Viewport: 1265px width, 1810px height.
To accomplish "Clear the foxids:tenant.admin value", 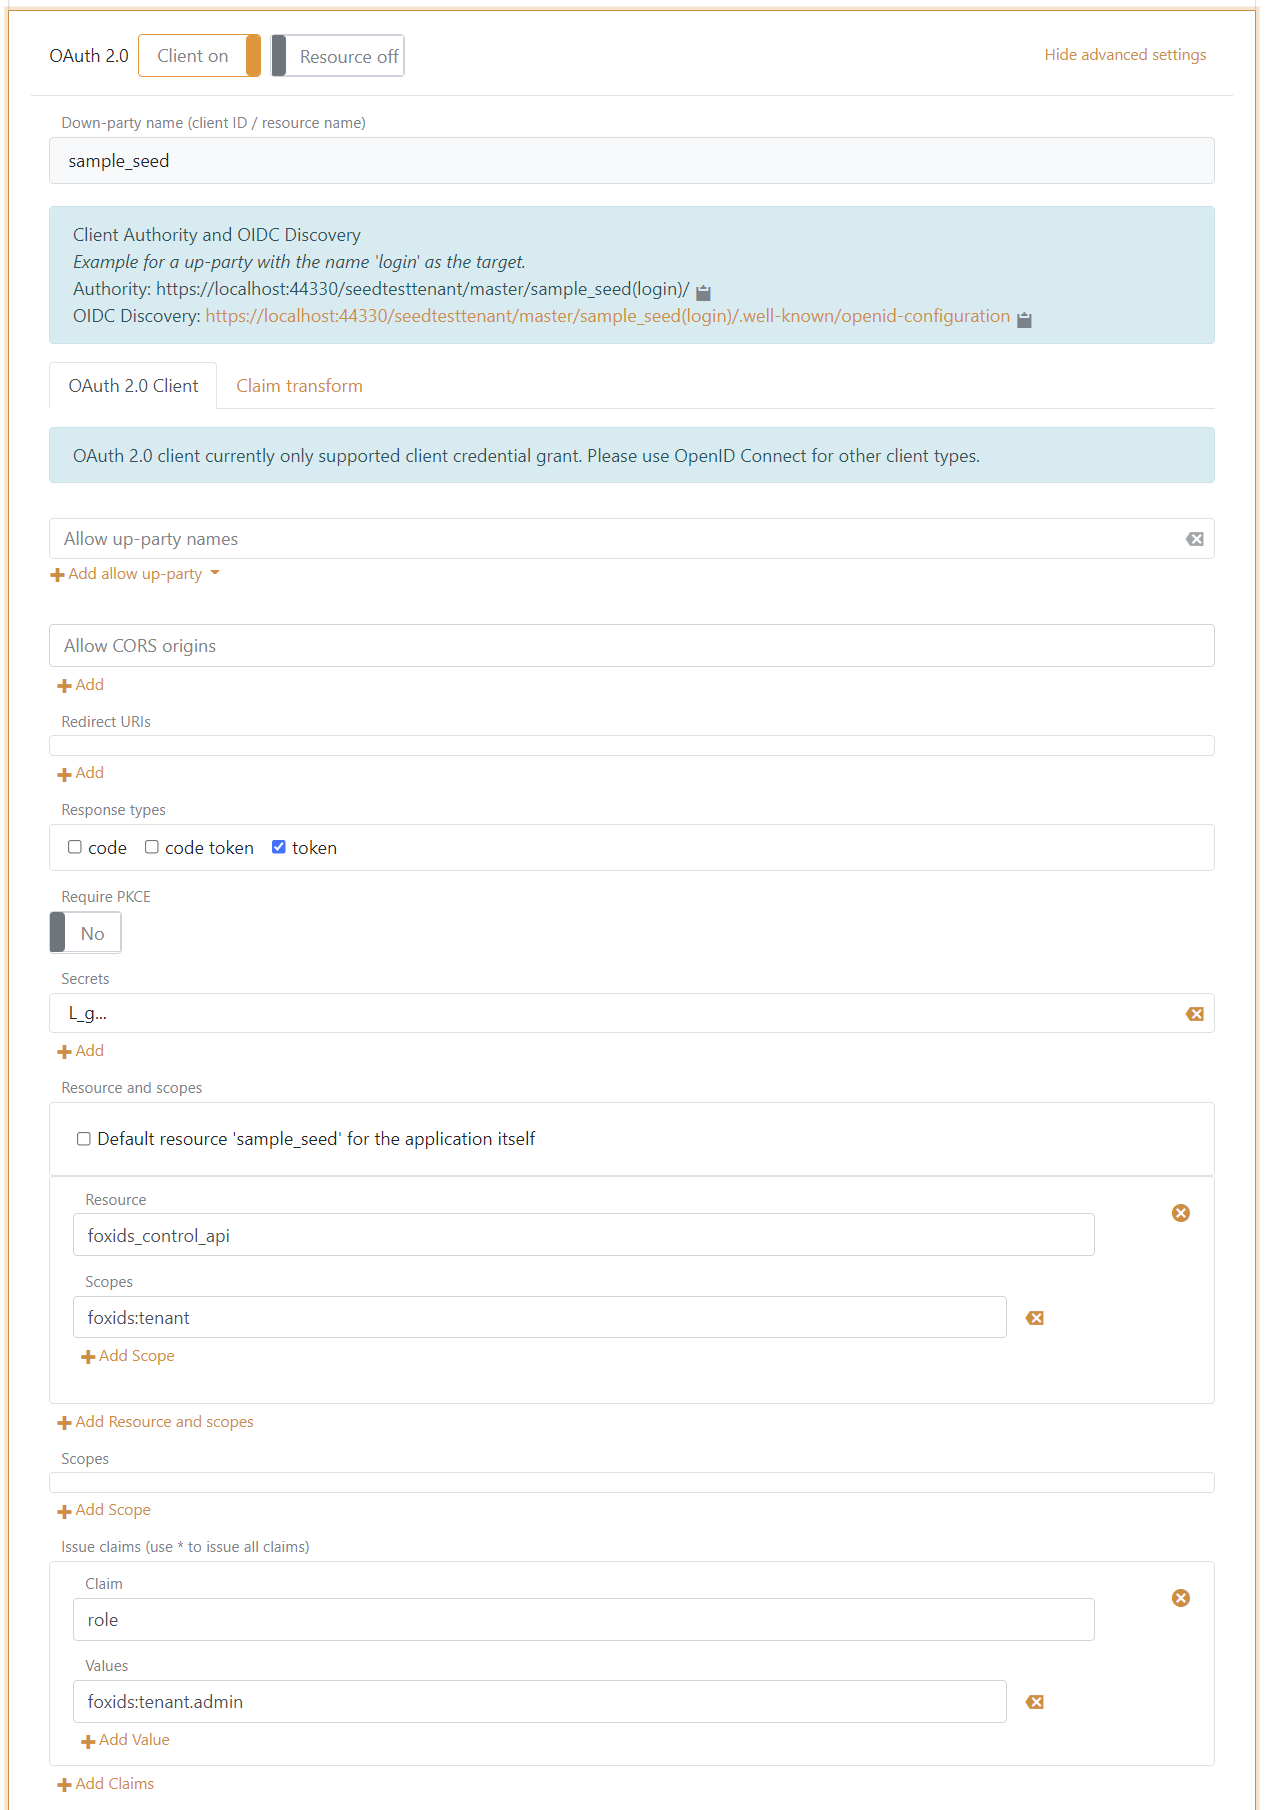I will (1035, 1701).
